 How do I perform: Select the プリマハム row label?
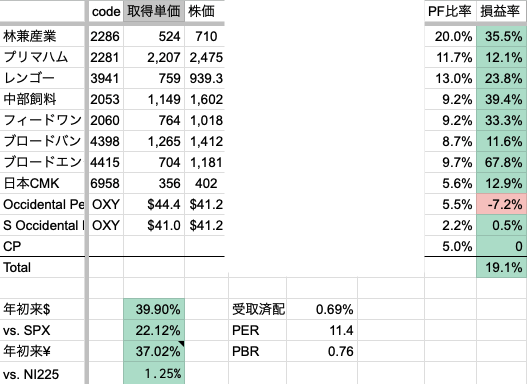[x=42, y=57]
